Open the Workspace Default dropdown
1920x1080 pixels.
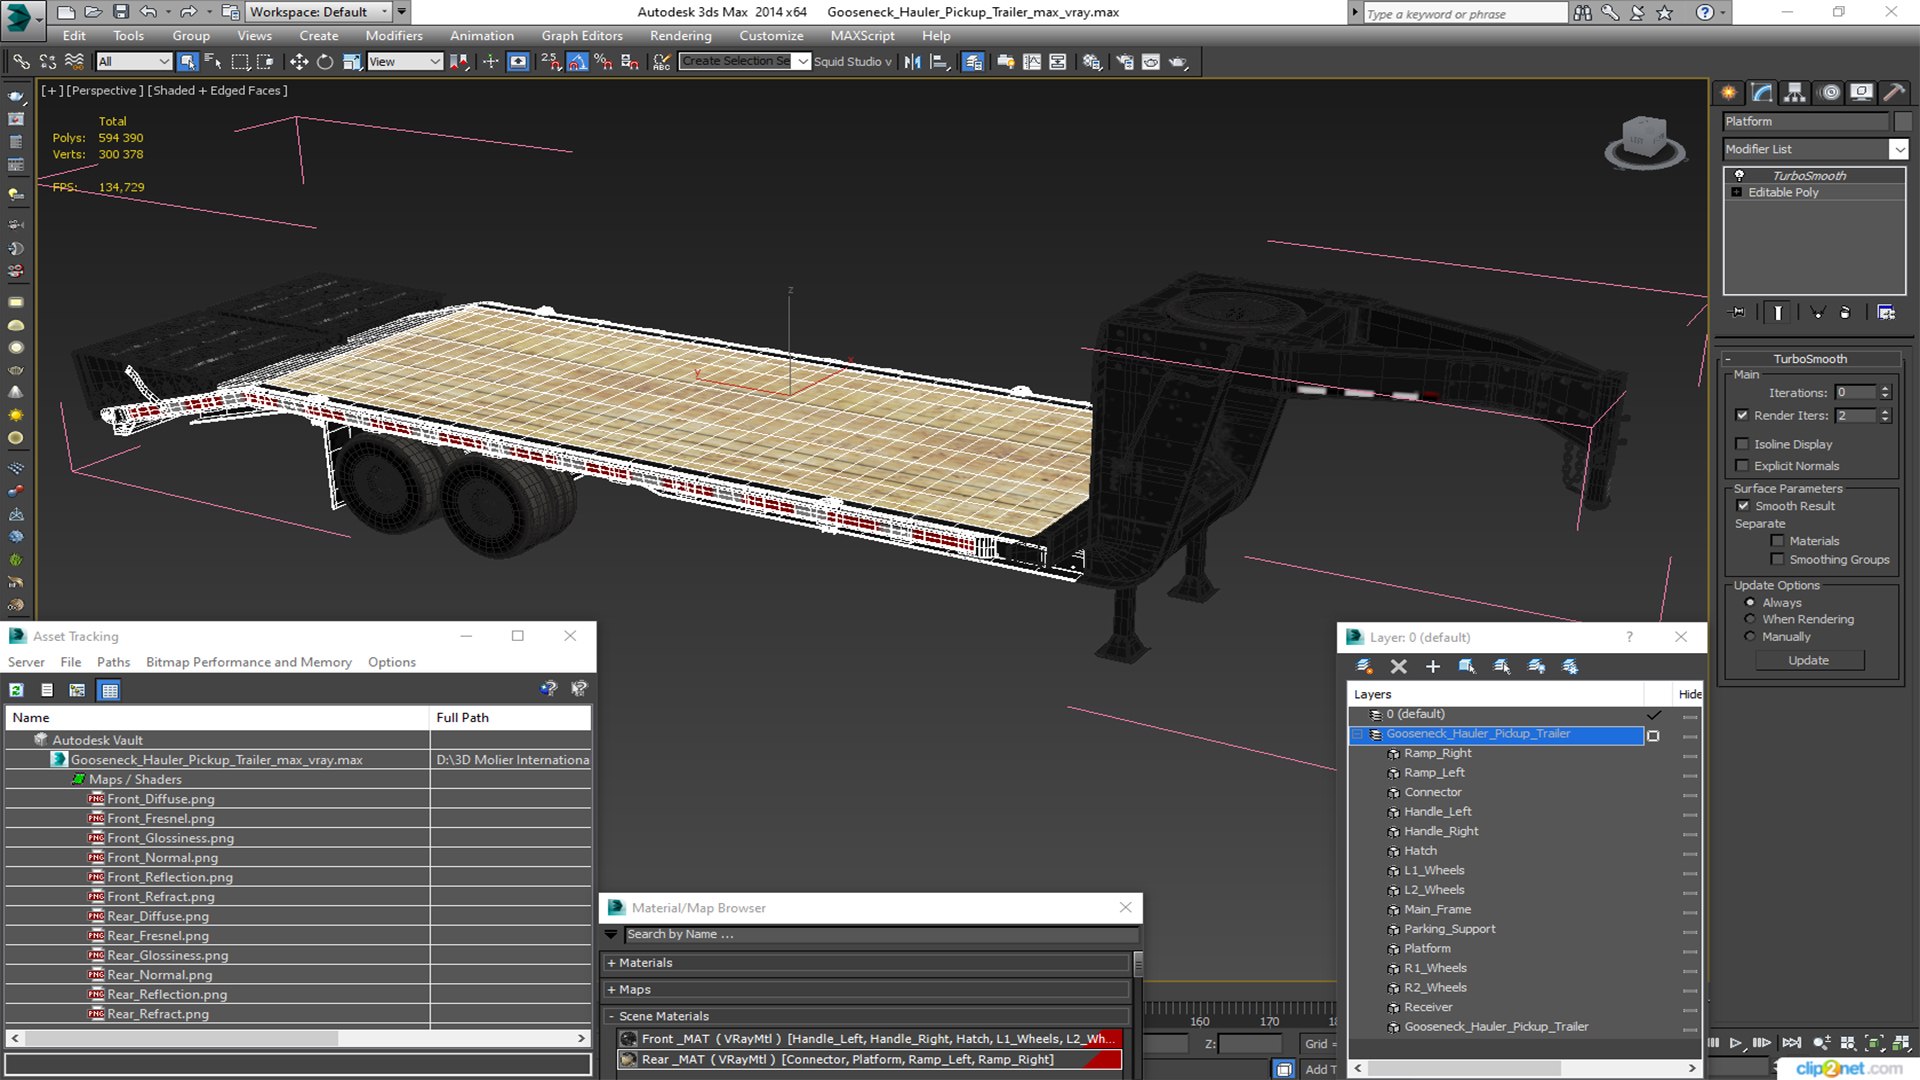point(319,12)
